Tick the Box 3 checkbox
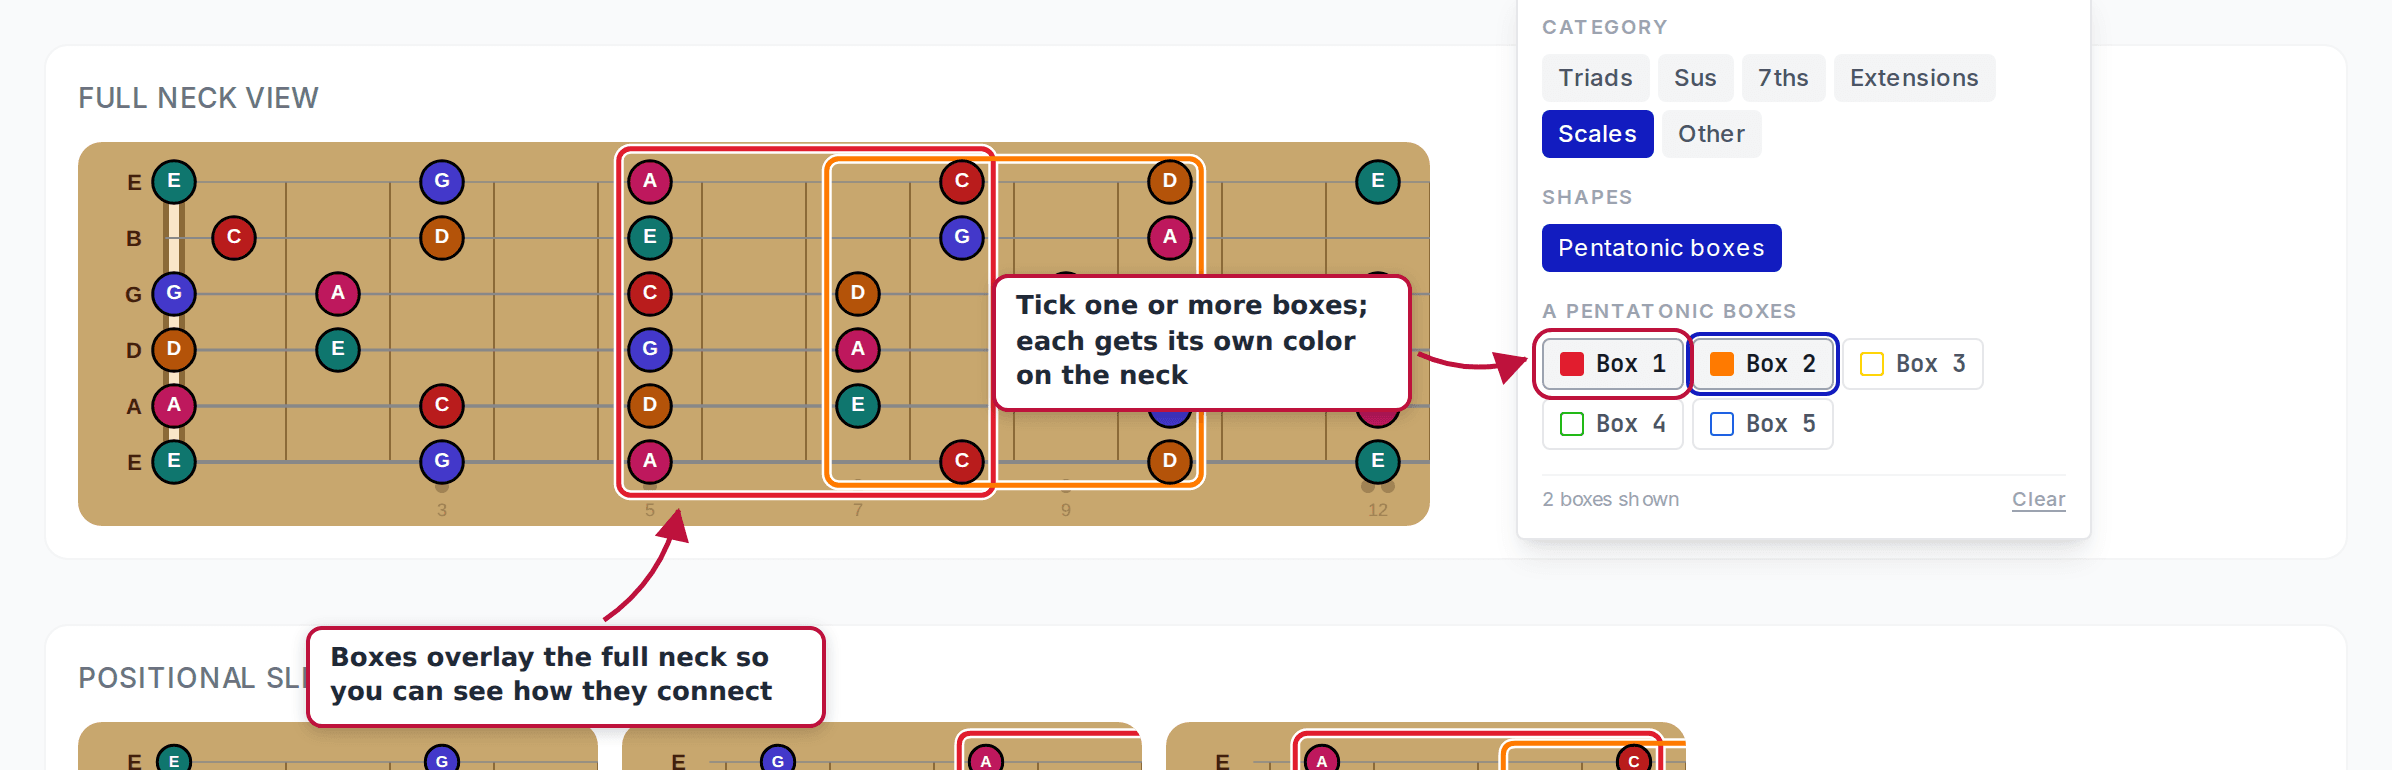2392x770 pixels. (1912, 364)
